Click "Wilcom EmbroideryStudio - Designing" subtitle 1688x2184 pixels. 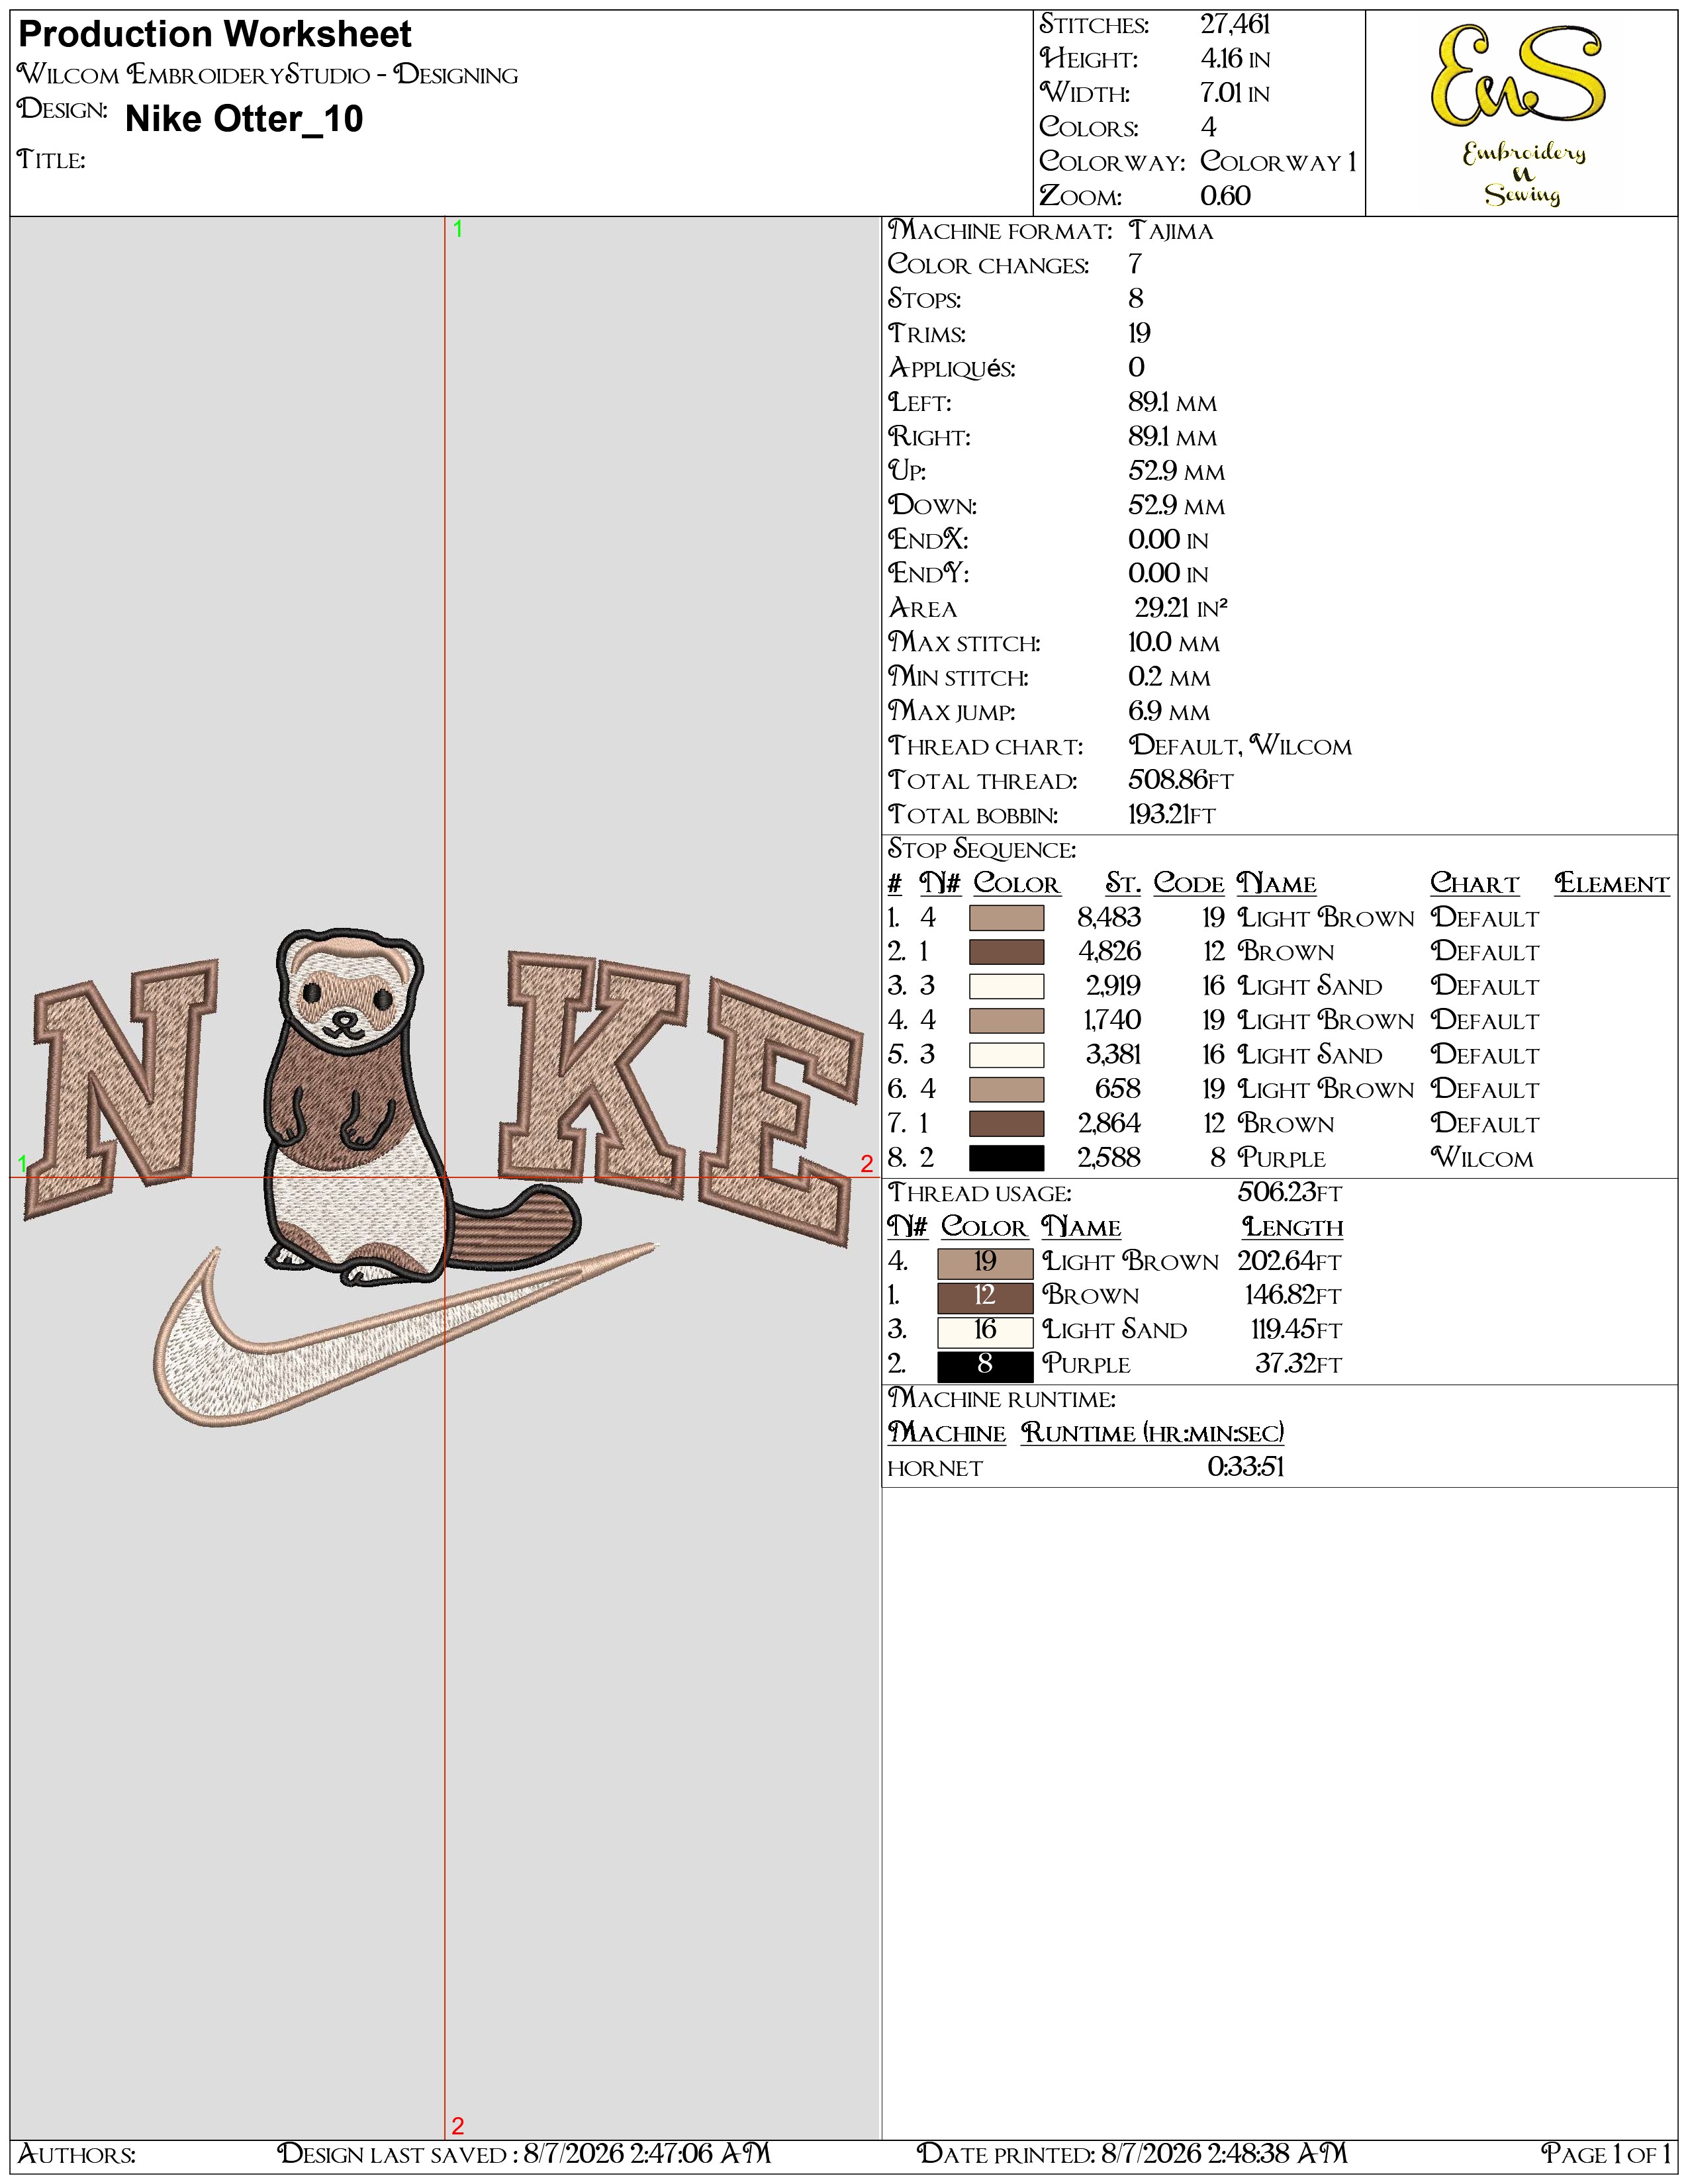point(268,75)
